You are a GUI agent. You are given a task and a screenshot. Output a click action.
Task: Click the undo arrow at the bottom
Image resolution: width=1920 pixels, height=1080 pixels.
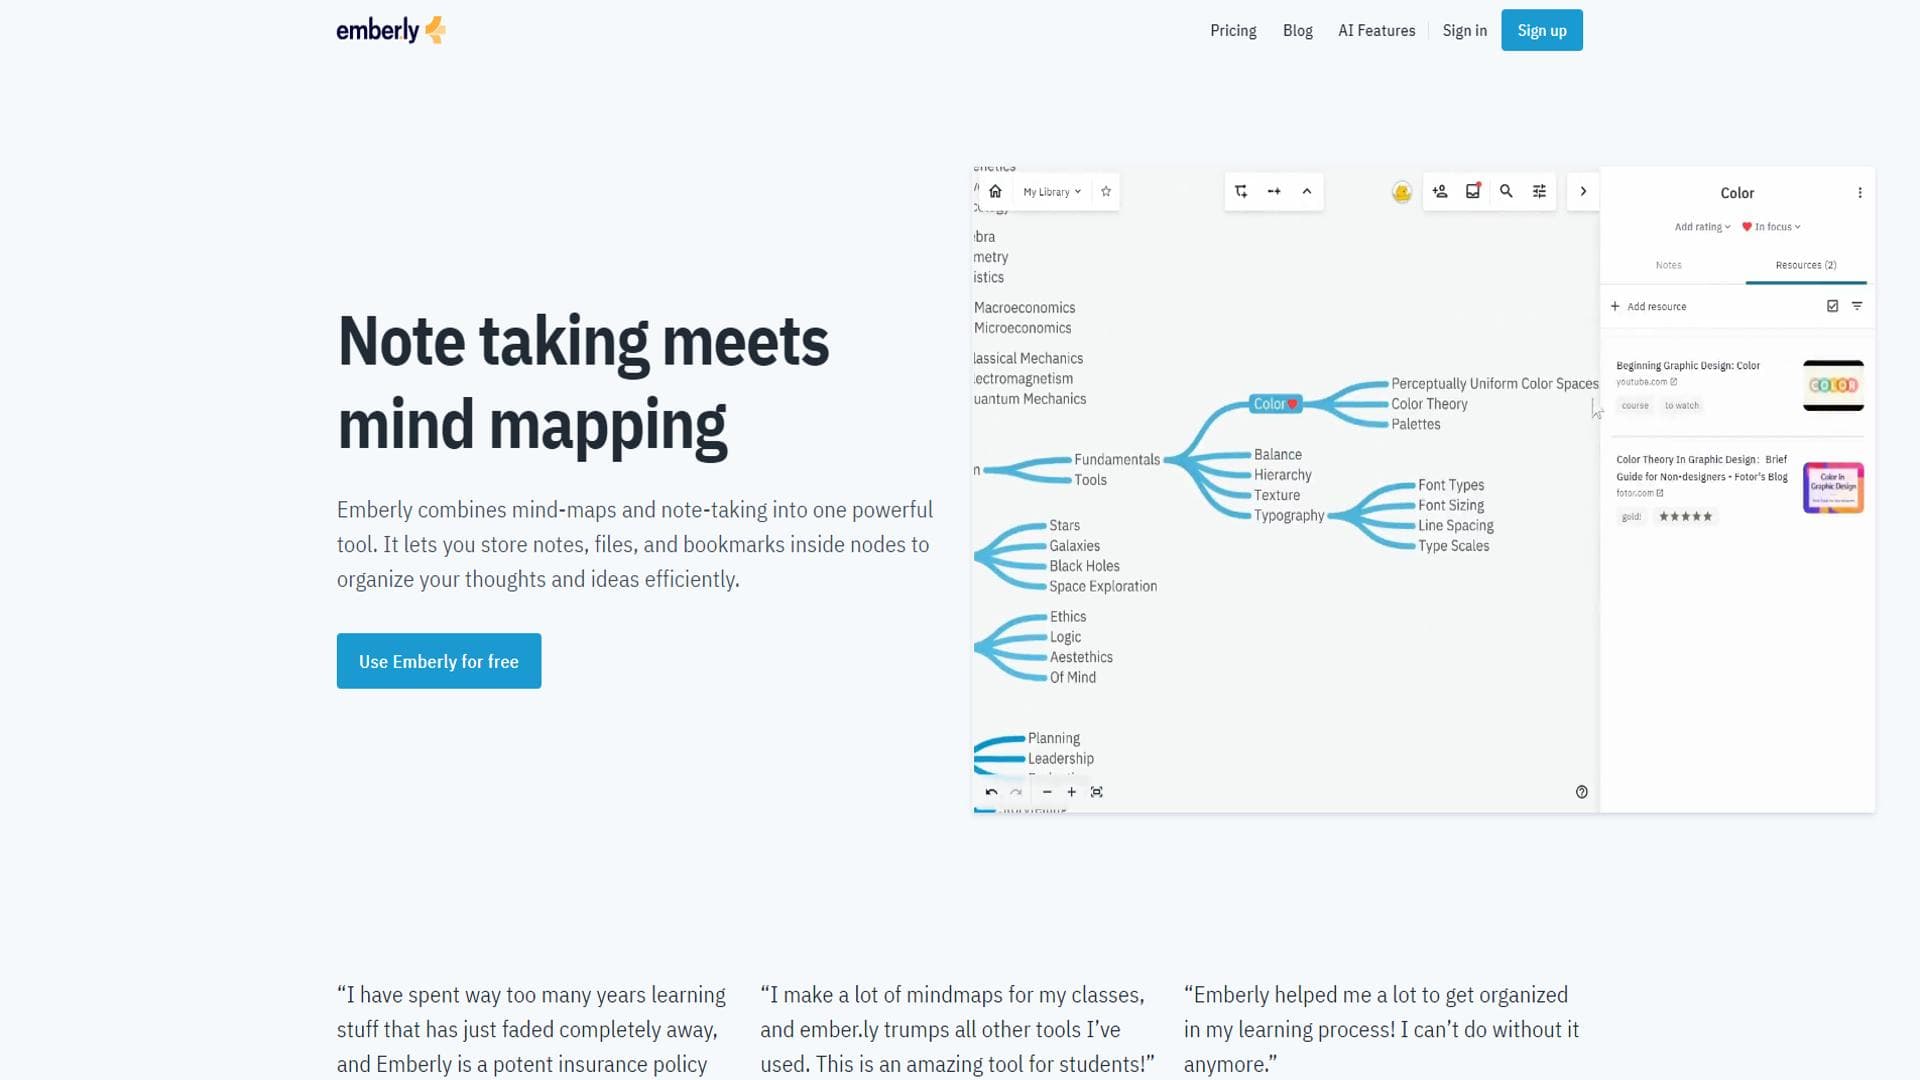tap(991, 792)
